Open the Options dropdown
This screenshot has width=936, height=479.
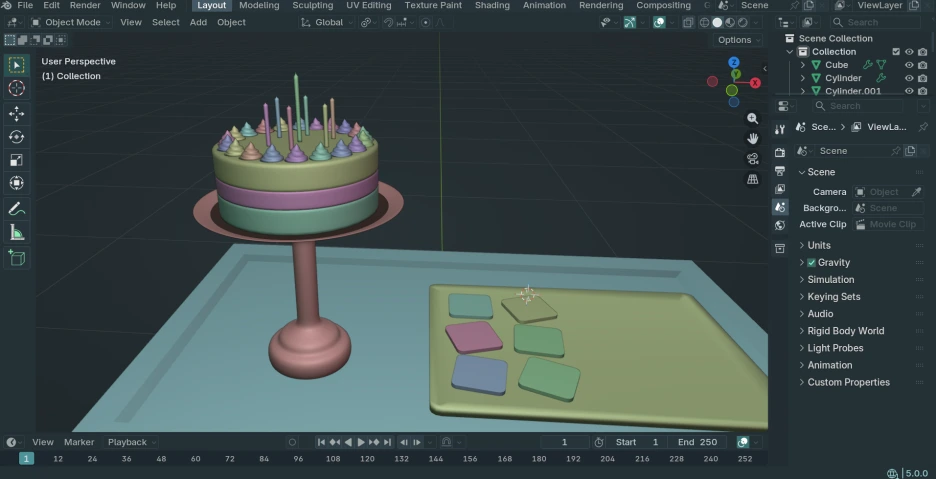[x=738, y=40]
